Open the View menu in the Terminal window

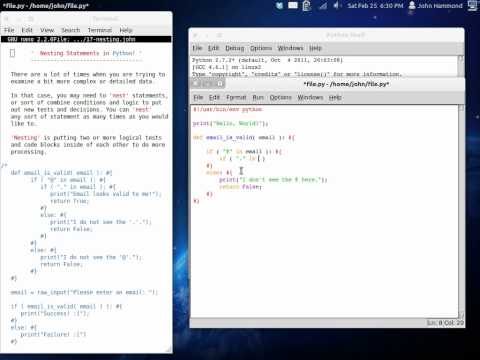point(47,30)
